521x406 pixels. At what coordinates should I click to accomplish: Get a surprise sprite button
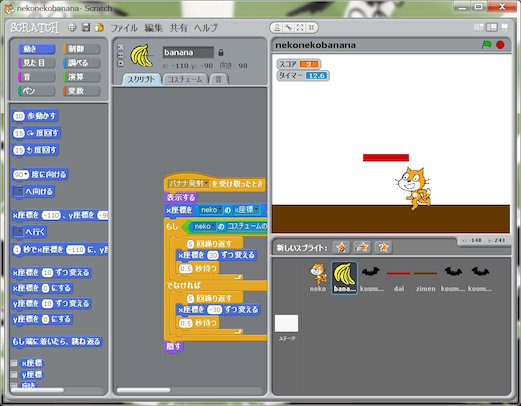(x=383, y=247)
